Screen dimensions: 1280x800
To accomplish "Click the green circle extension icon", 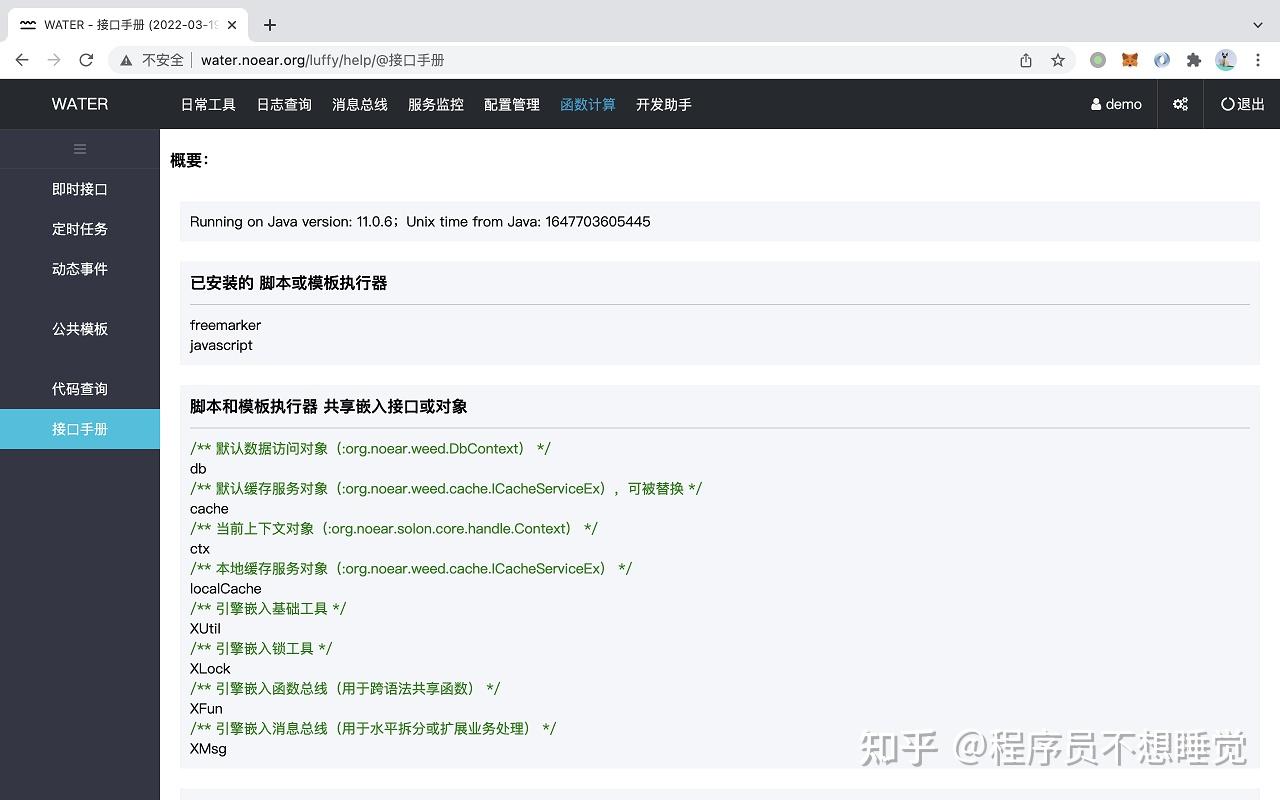I will point(1097,60).
